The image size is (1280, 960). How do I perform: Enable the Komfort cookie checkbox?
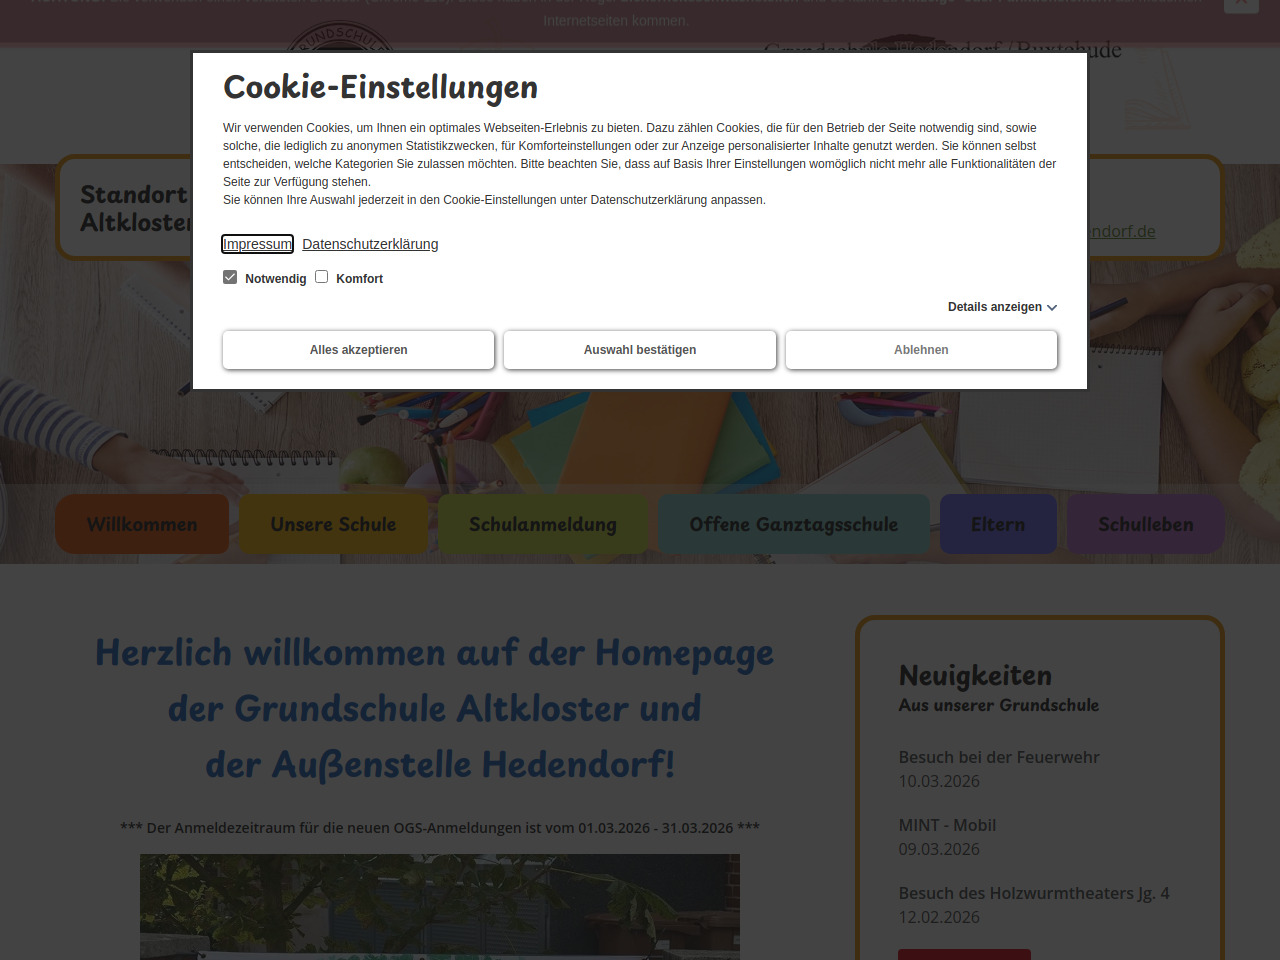(322, 277)
